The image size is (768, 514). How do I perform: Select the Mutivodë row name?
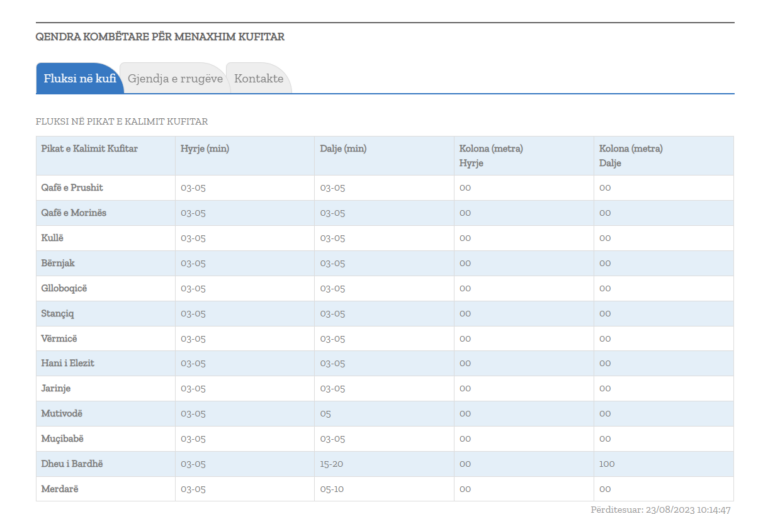pos(62,414)
